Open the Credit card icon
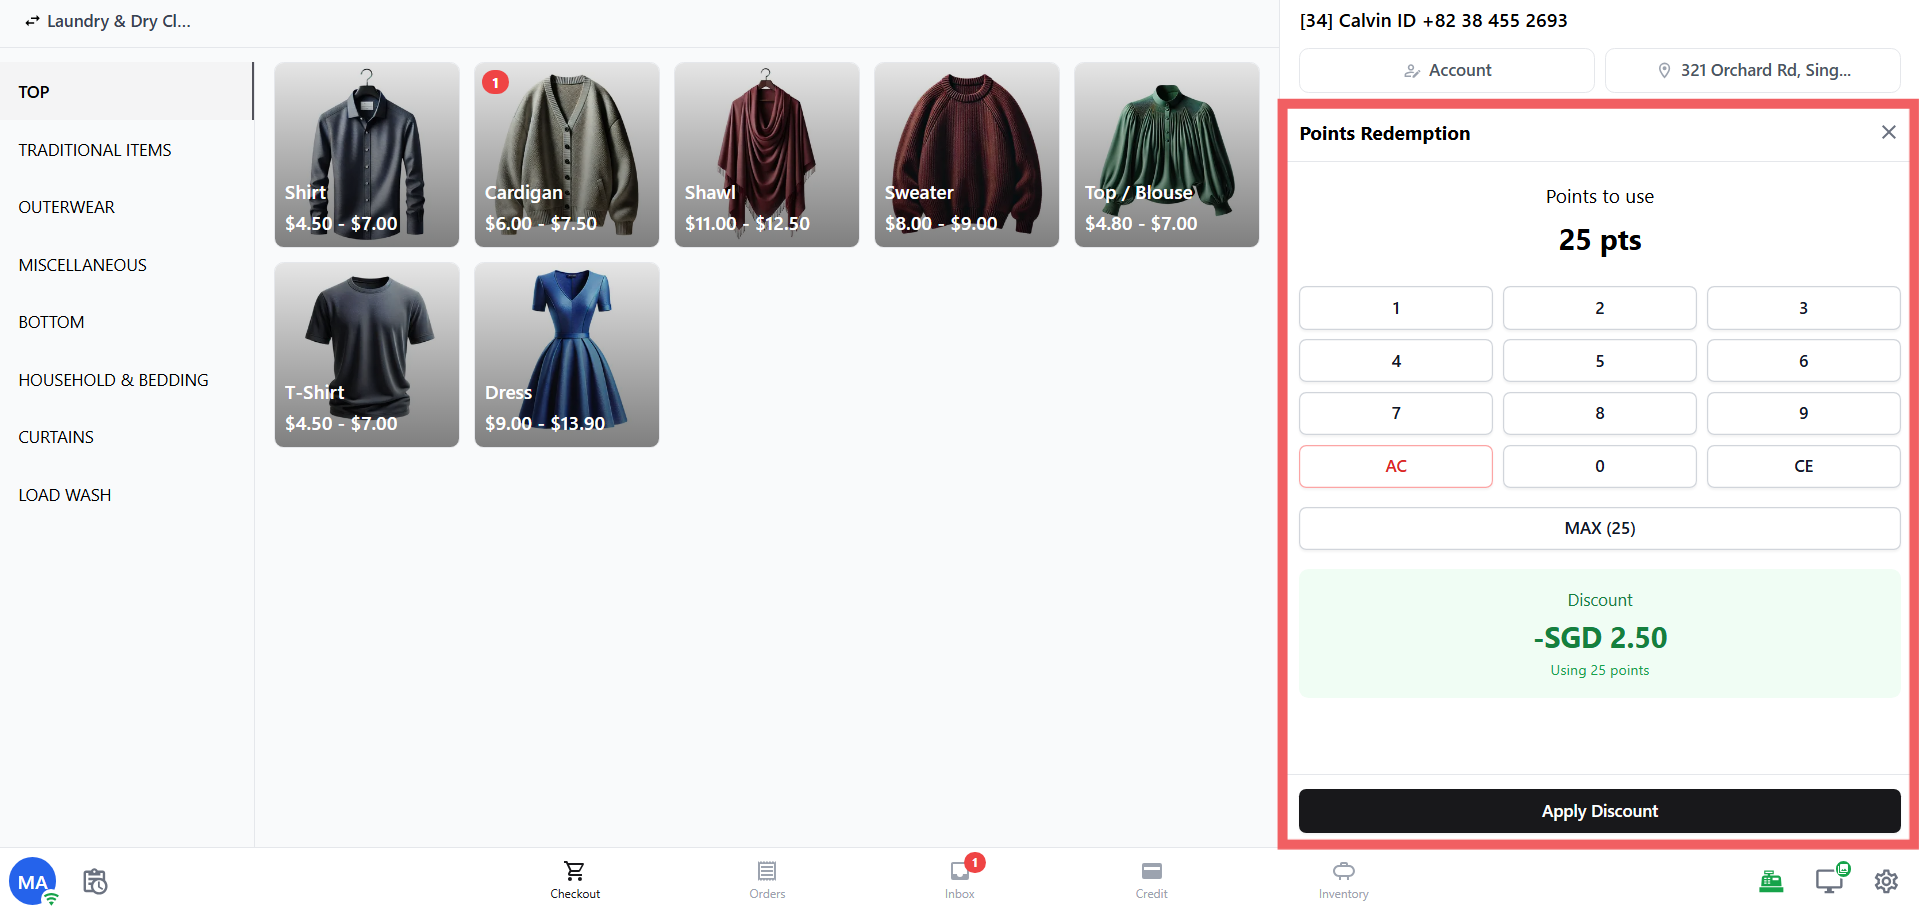Screen dimensions: 1919x912 1151,880
